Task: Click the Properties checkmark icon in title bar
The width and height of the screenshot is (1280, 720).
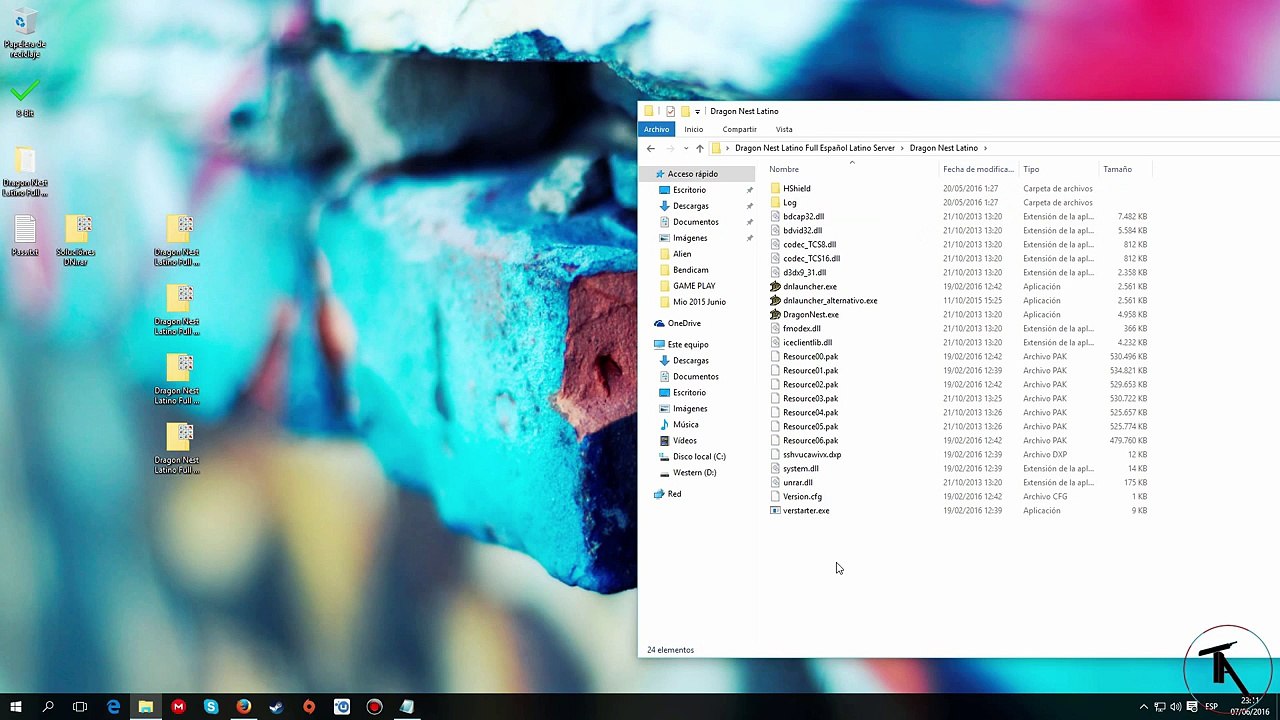Action: point(670,111)
